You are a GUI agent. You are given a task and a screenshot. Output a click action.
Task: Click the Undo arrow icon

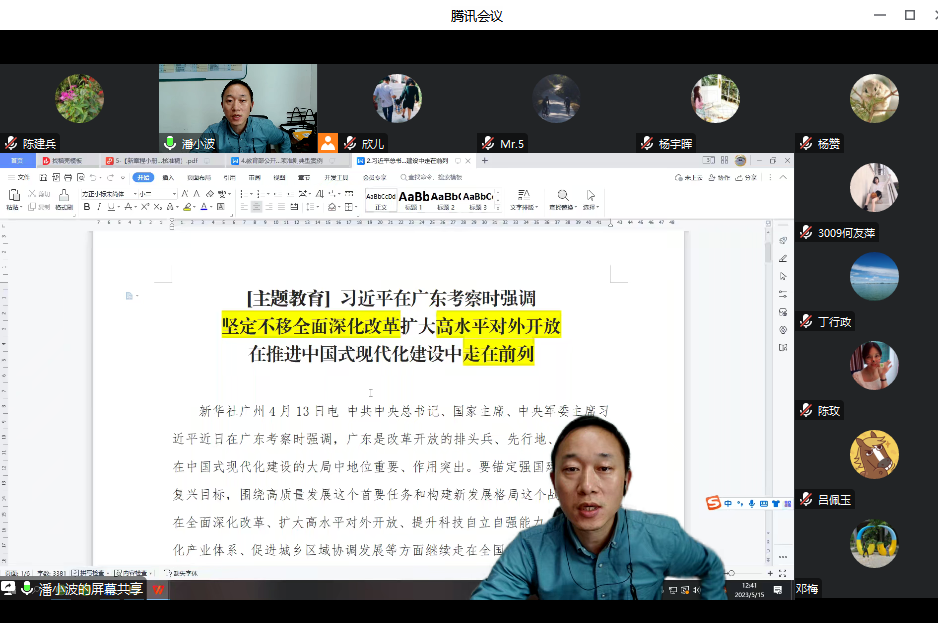93,178
